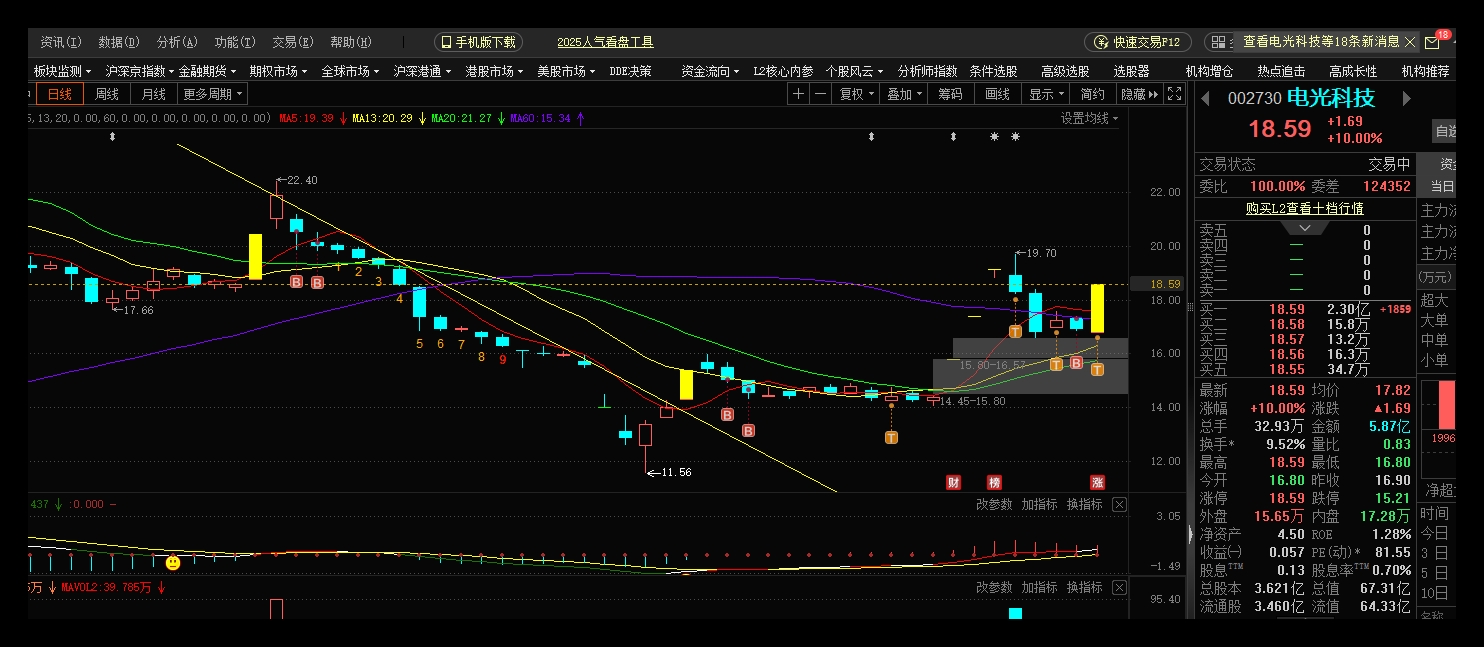The width and height of the screenshot is (1484, 647).
Task: Open the 帮助(H) menu
Action: click(351, 42)
